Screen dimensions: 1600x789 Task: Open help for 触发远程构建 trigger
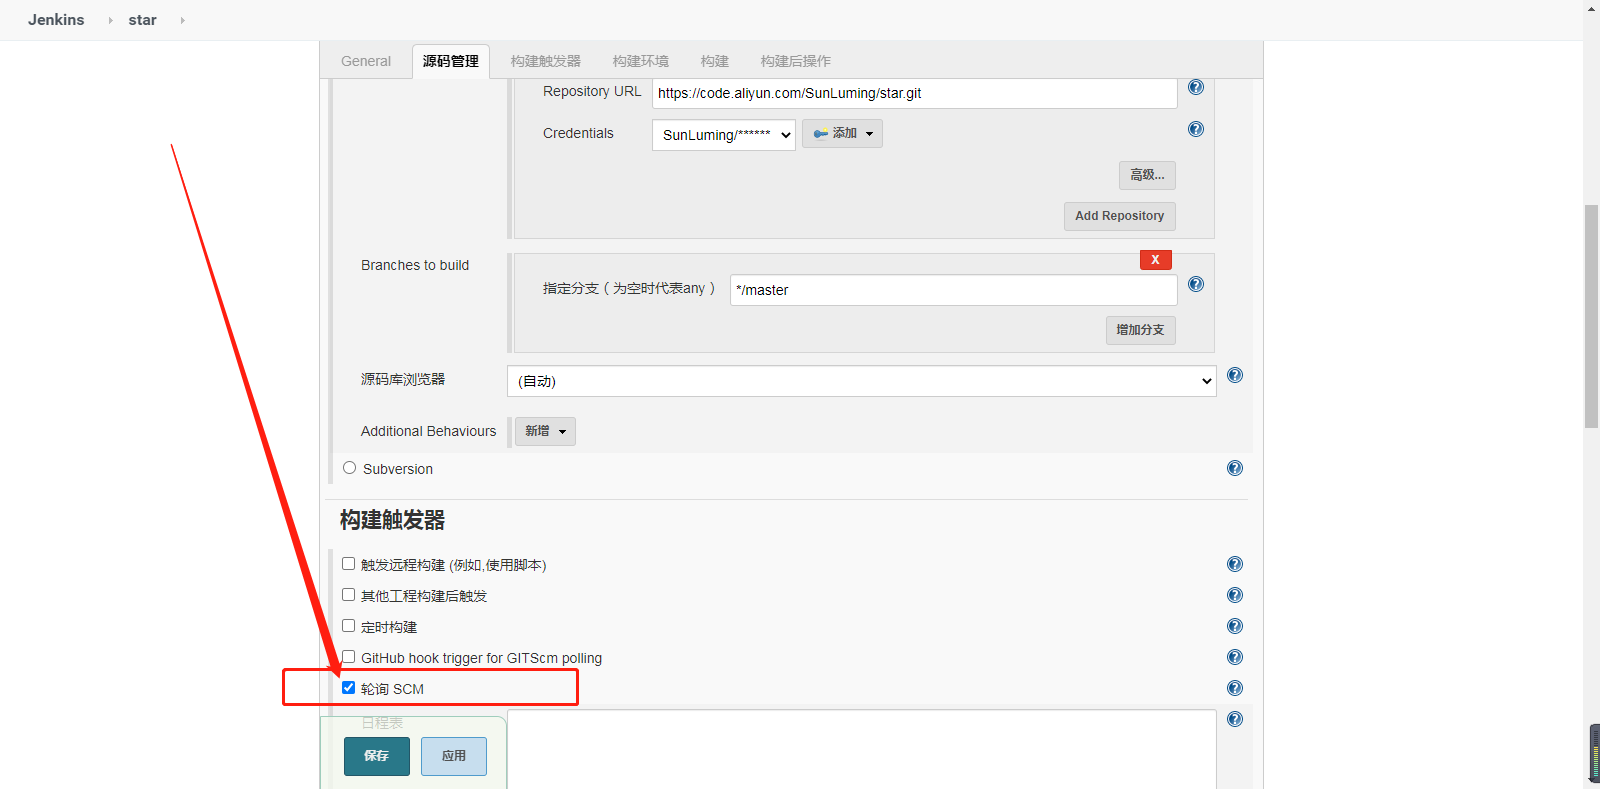[x=1235, y=564]
